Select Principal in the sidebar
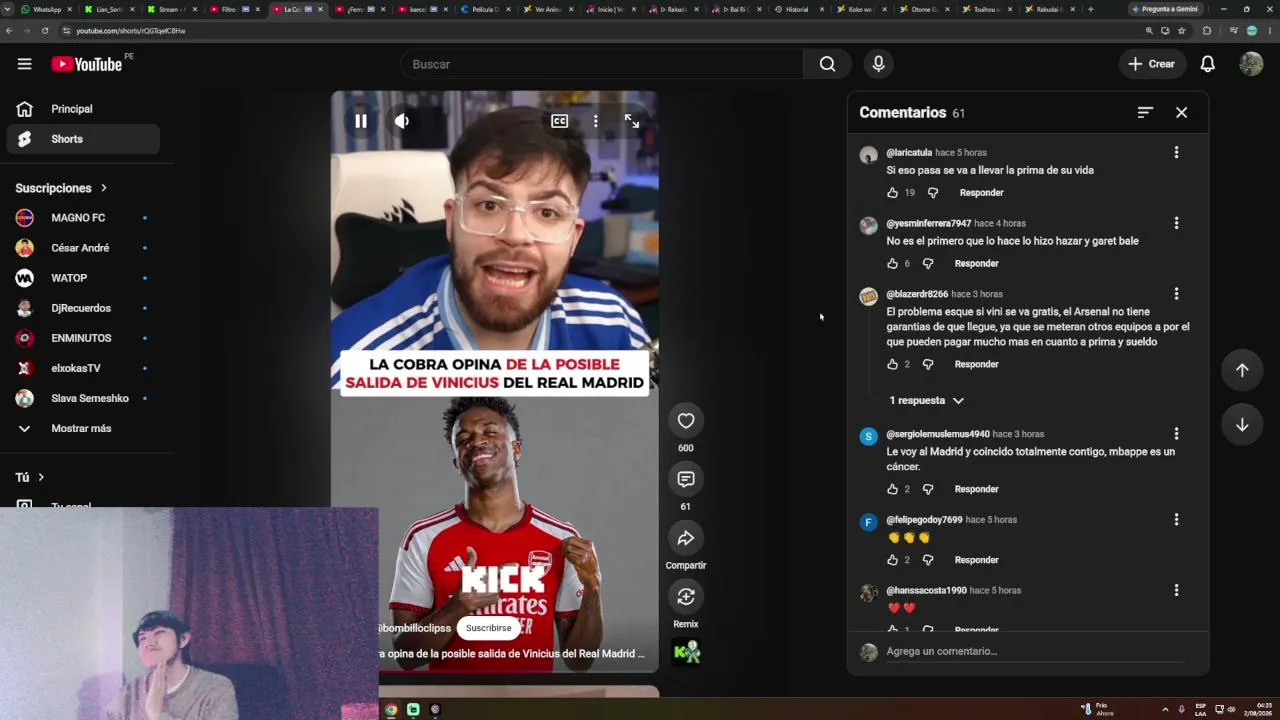Screen dimensions: 1280x720 point(83,109)
